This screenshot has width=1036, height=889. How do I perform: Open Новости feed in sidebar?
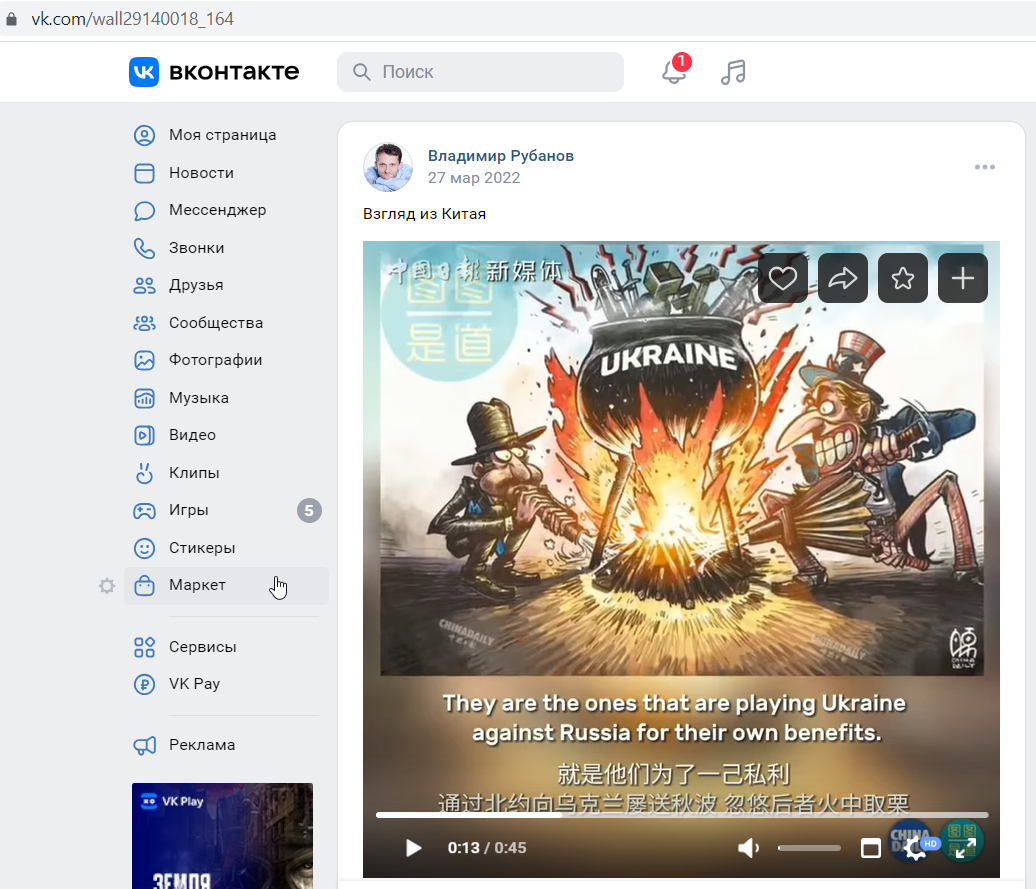(x=226, y=173)
